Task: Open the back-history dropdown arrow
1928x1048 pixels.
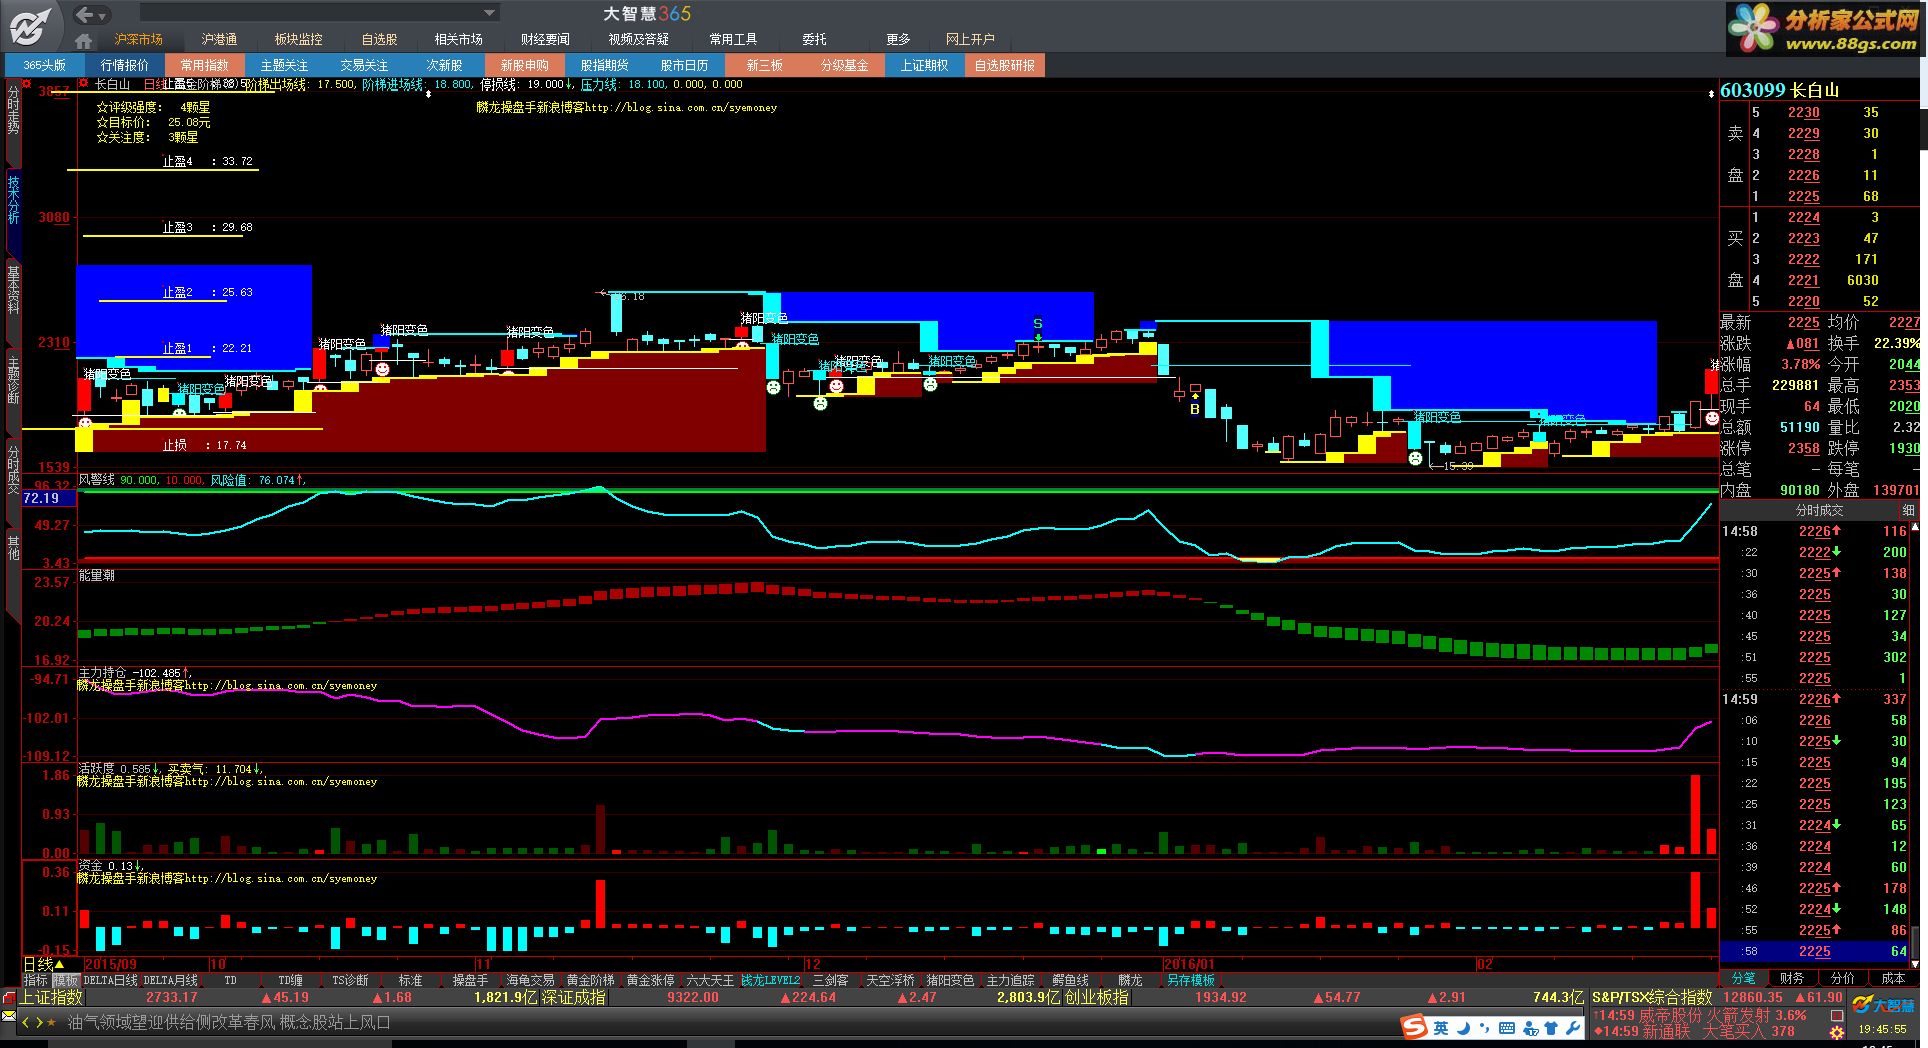Action: pyautogui.click(x=103, y=16)
